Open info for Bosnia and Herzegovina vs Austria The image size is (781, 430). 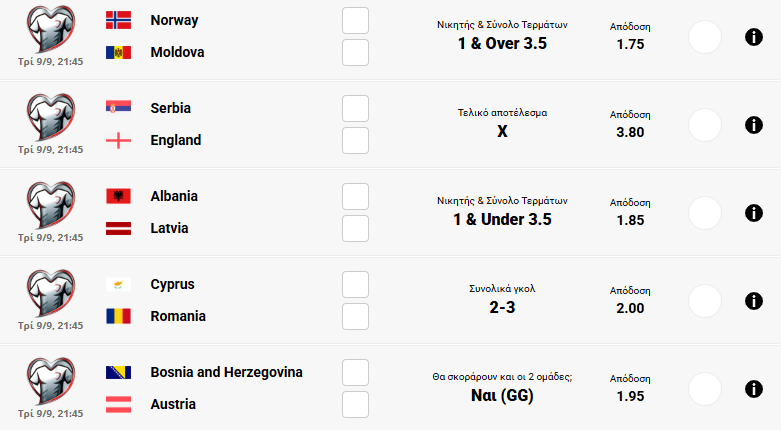coord(753,389)
